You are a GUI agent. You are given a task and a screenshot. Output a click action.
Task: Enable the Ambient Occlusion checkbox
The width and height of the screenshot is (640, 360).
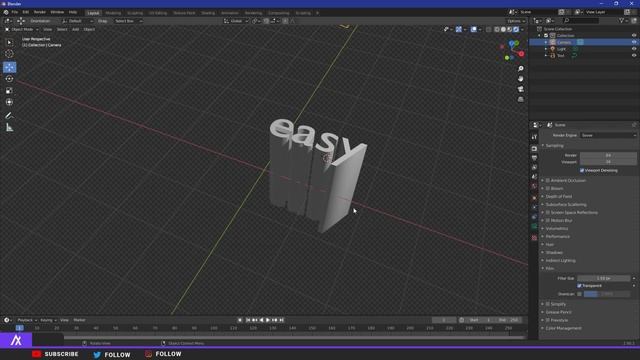point(548,180)
